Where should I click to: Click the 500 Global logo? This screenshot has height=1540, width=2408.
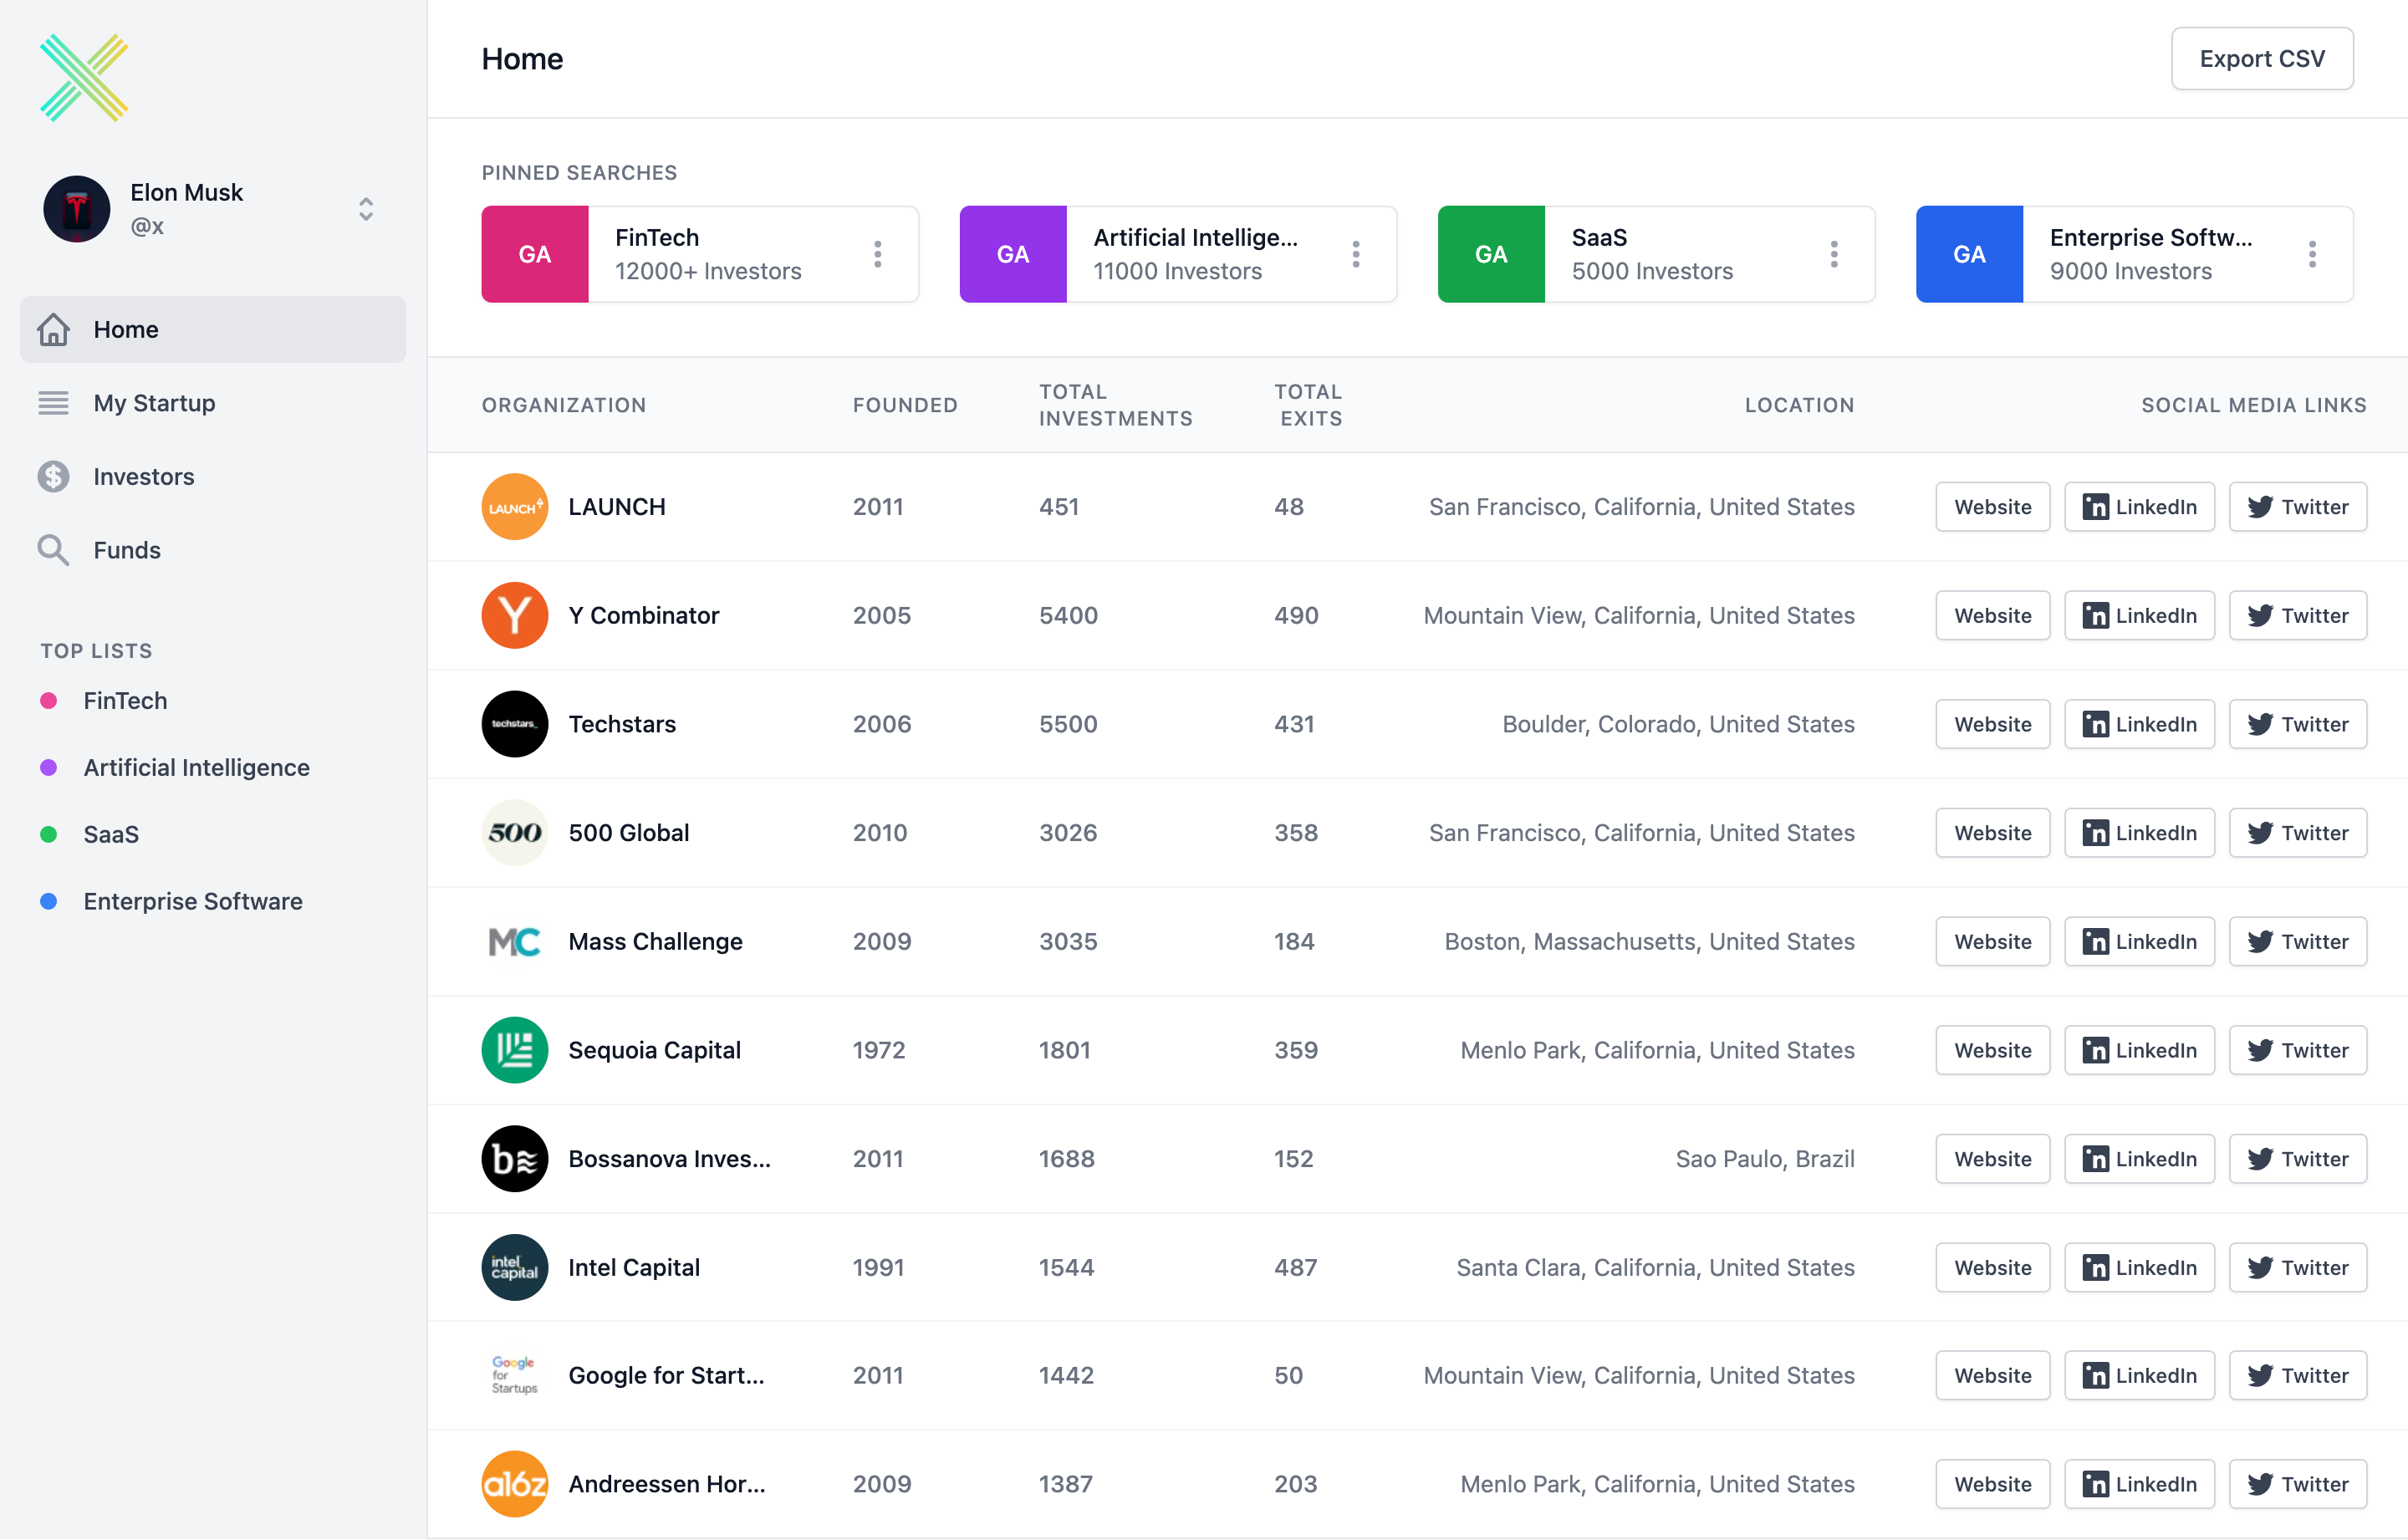(514, 832)
